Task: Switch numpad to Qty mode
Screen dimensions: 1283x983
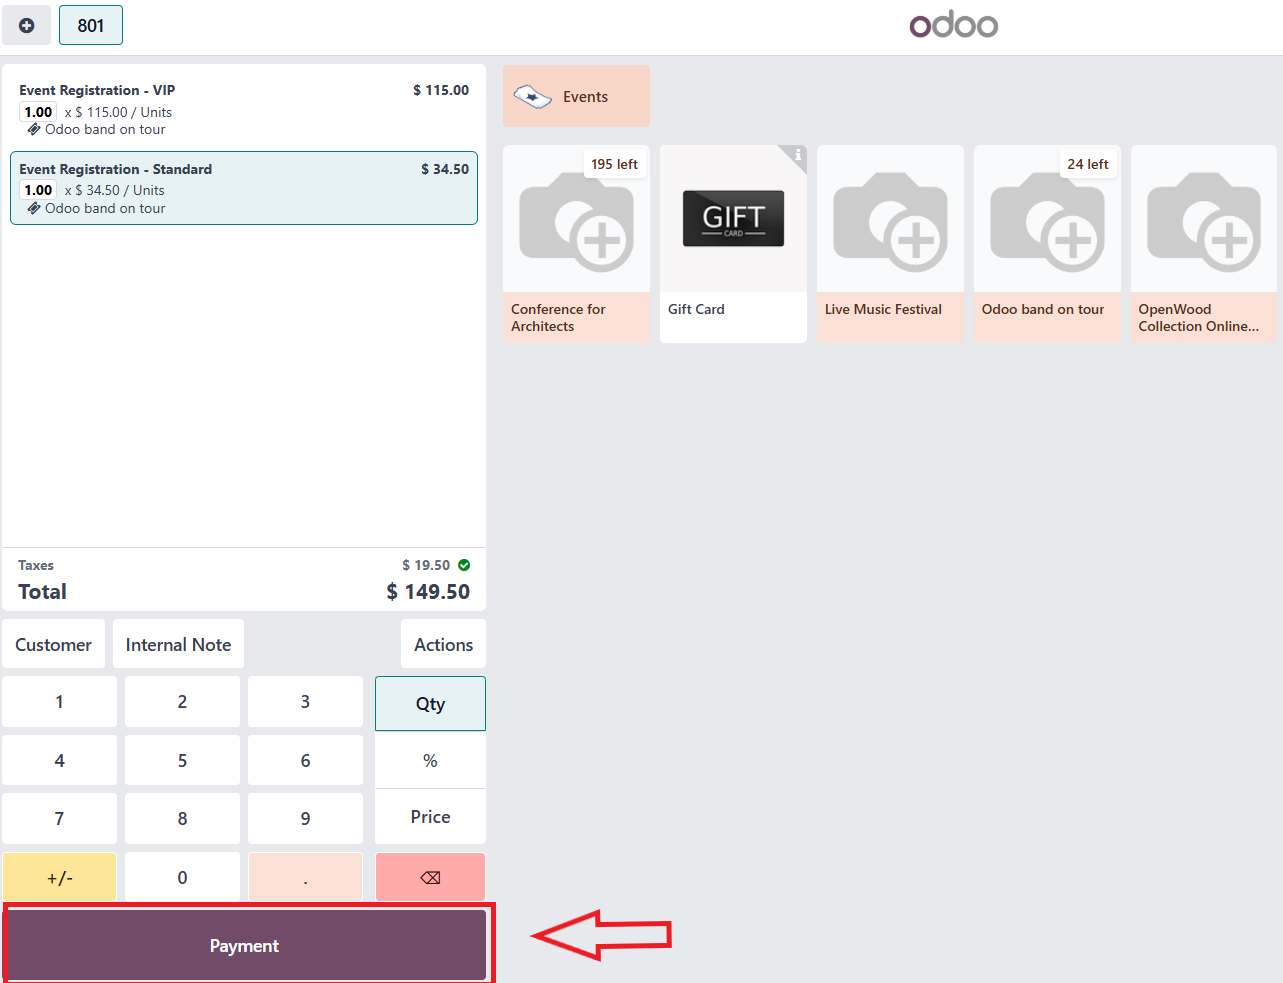Action: [x=430, y=703]
